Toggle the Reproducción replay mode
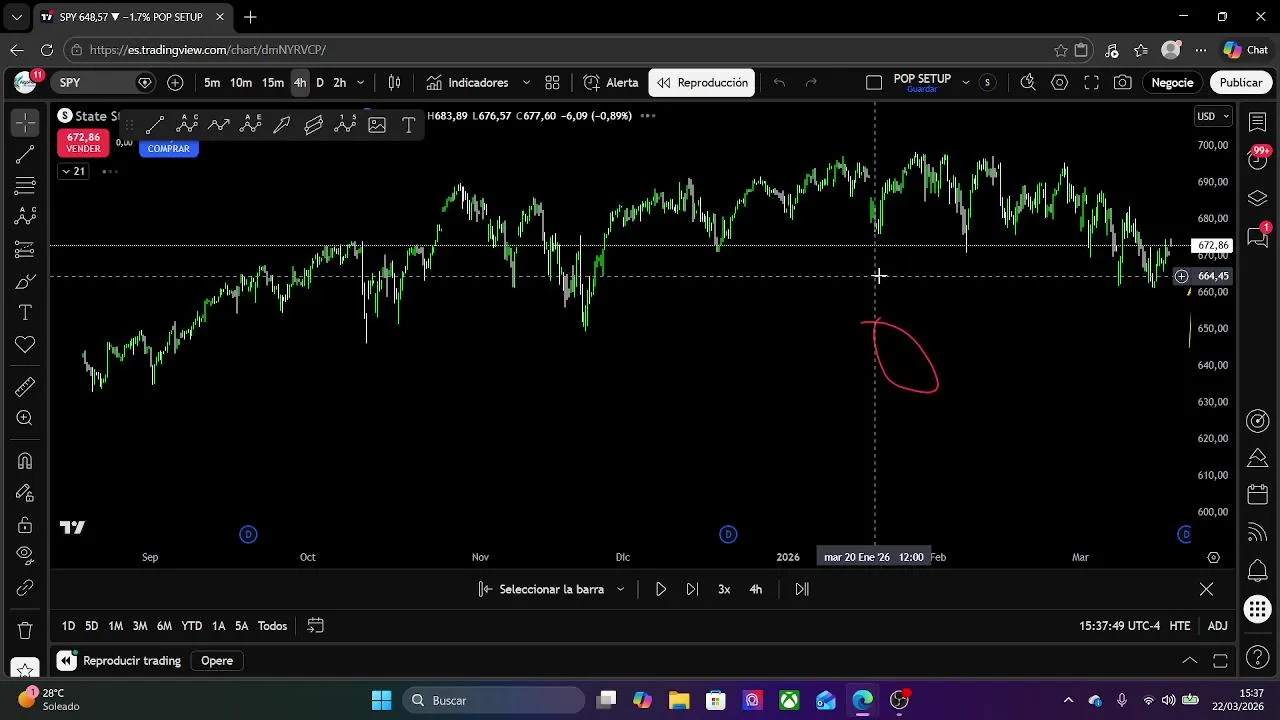1280x720 pixels. (x=702, y=83)
